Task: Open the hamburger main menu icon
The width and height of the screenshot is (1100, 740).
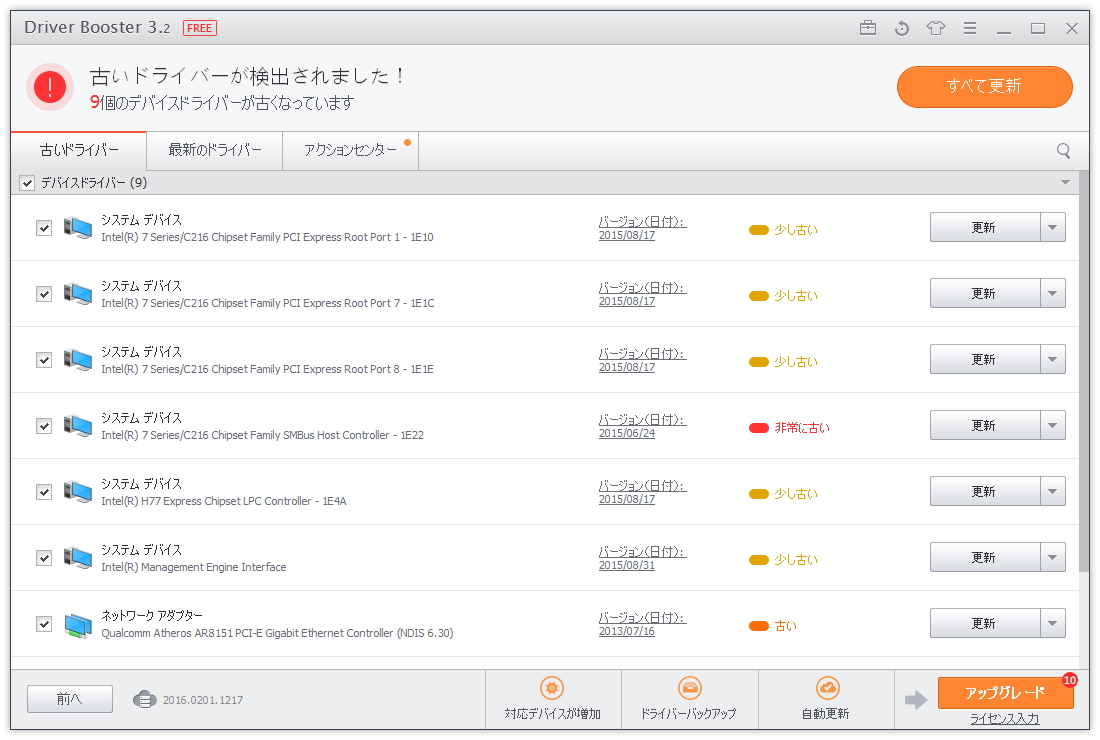Action: [x=969, y=29]
